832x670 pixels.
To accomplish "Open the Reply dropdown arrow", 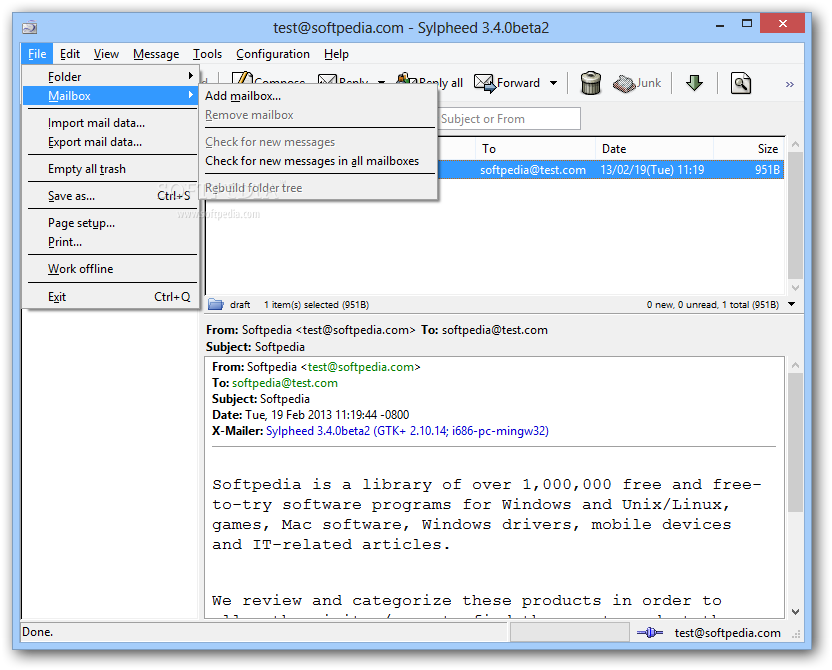I will [x=381, y=82].
